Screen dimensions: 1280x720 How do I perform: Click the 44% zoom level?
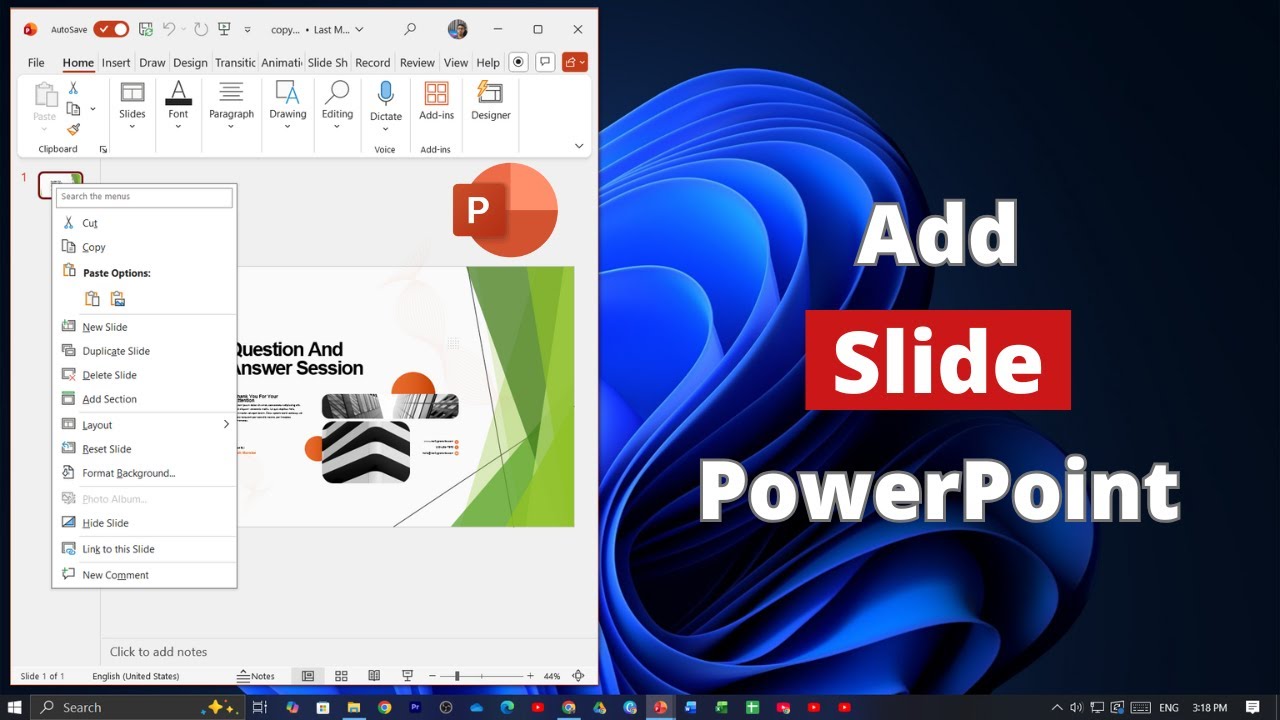551,676
